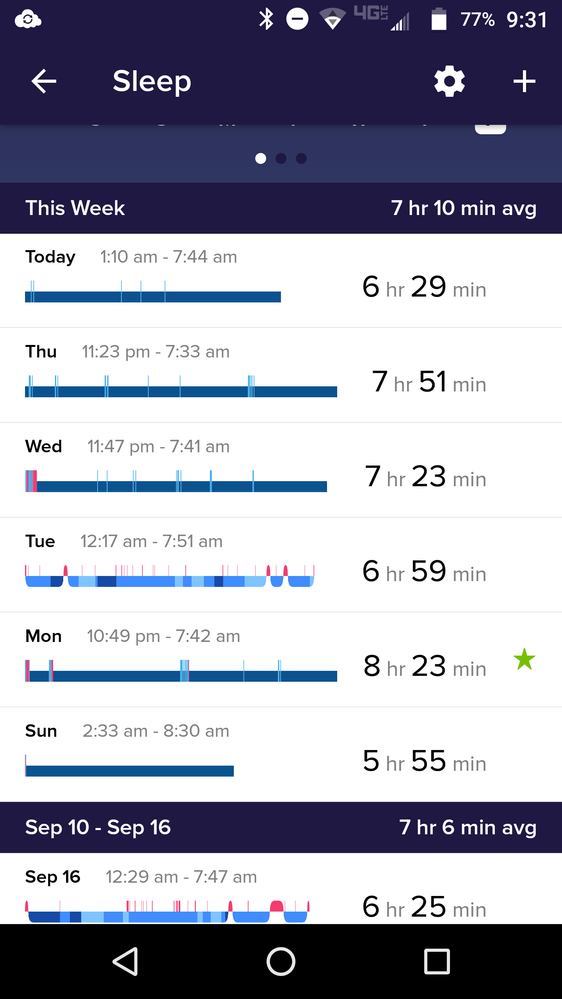Viewport: 562px width, 999px height.
Task: Open Sun 5 hr 55 min entry
Action: (281, 754)
